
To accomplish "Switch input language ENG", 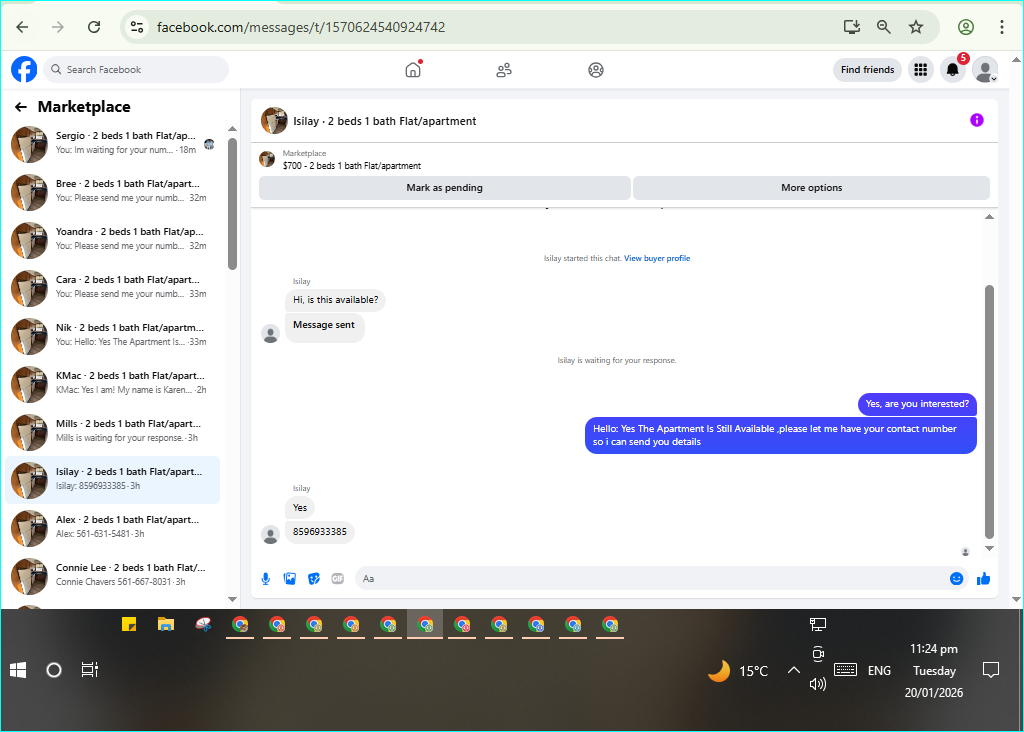I will click(x=879, y=671).
